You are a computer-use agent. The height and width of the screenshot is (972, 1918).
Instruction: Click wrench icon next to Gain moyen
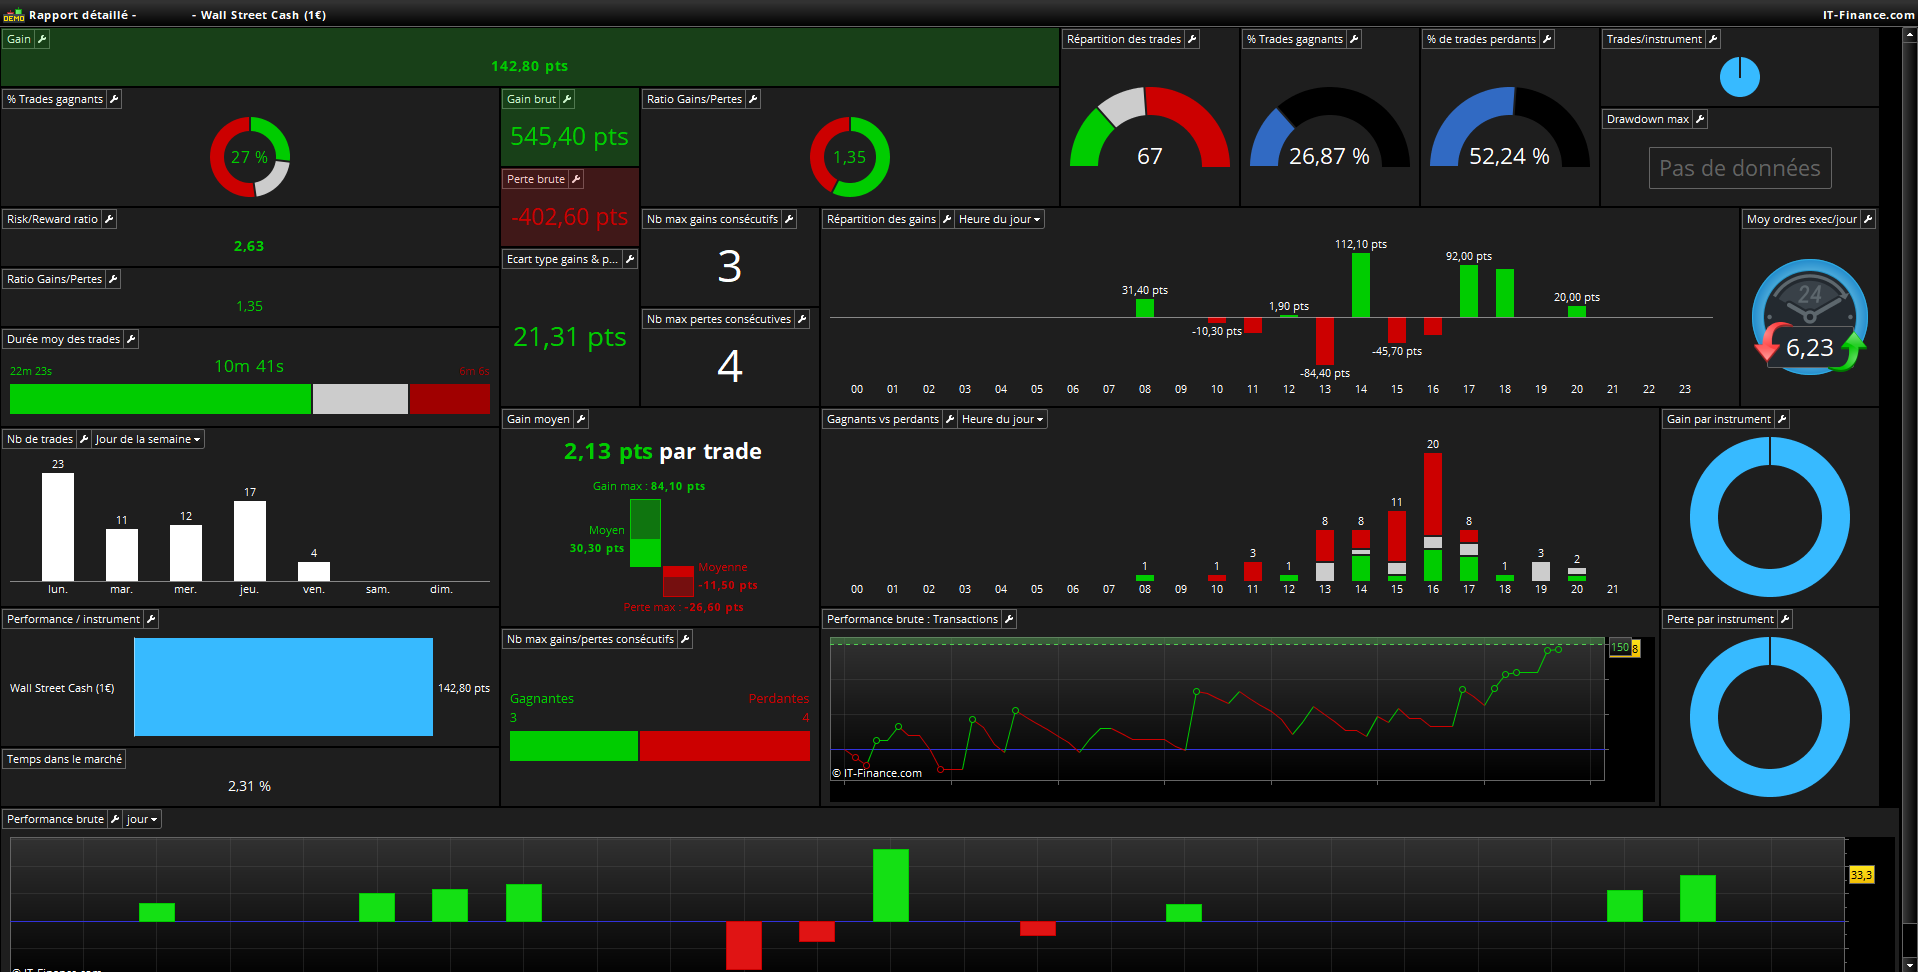coord(581,419)
